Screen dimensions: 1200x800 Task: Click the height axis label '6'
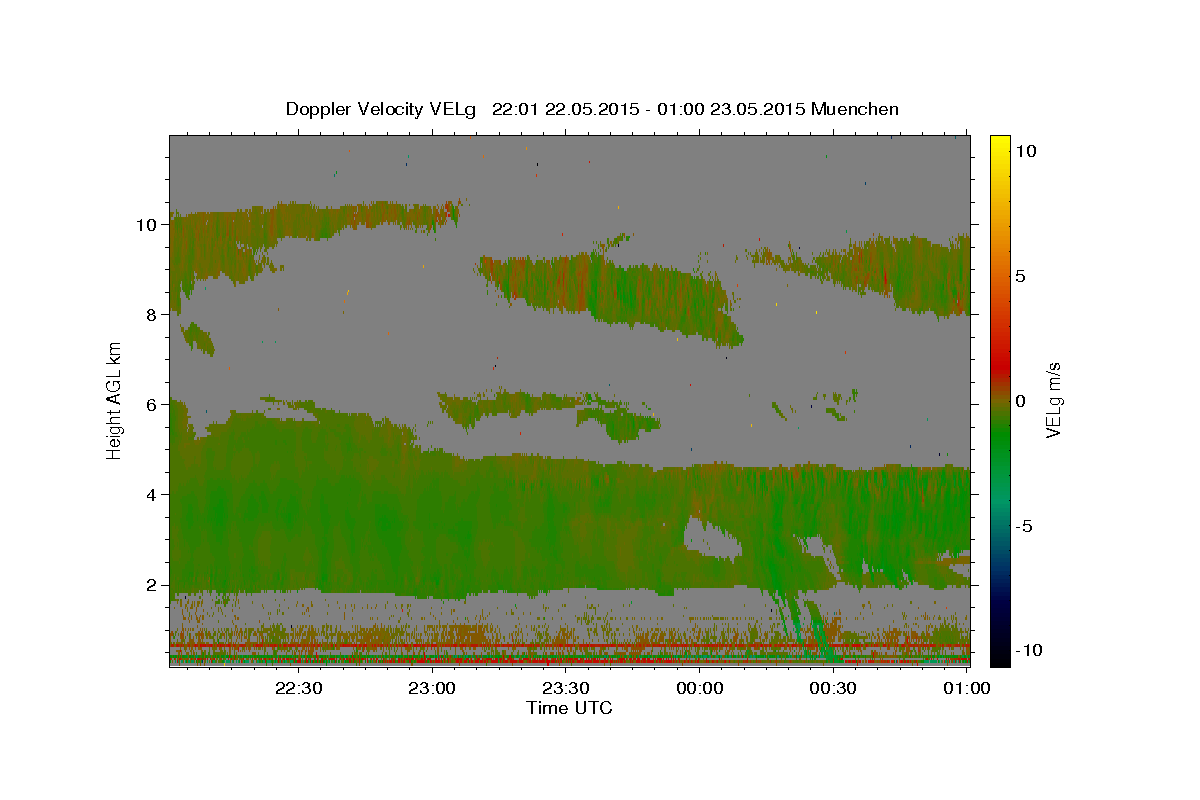(x=151, y=404)
